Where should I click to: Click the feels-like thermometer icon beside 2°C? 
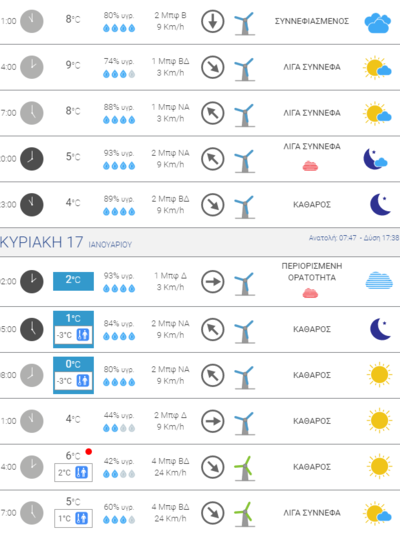click(x=82, y=472)
